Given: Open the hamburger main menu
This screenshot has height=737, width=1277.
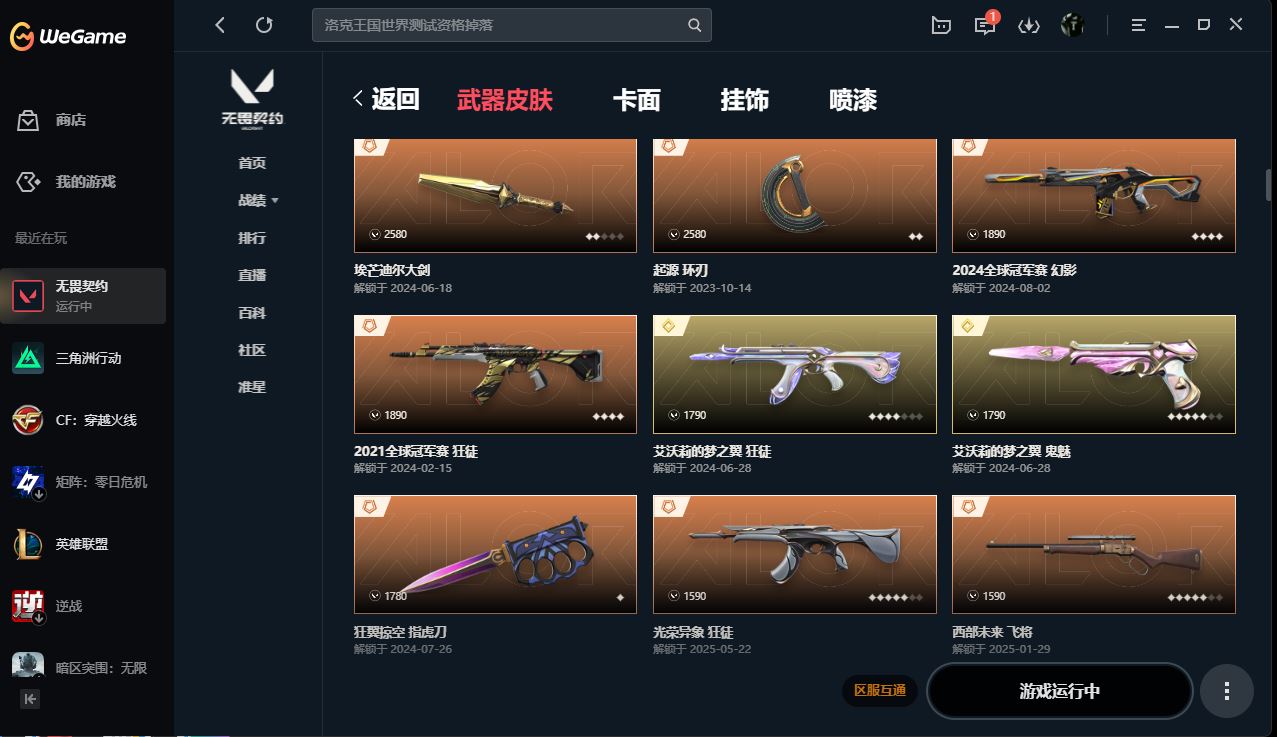Looking at the screenshot, I should pyautogui.click(x=1138, y=25).
